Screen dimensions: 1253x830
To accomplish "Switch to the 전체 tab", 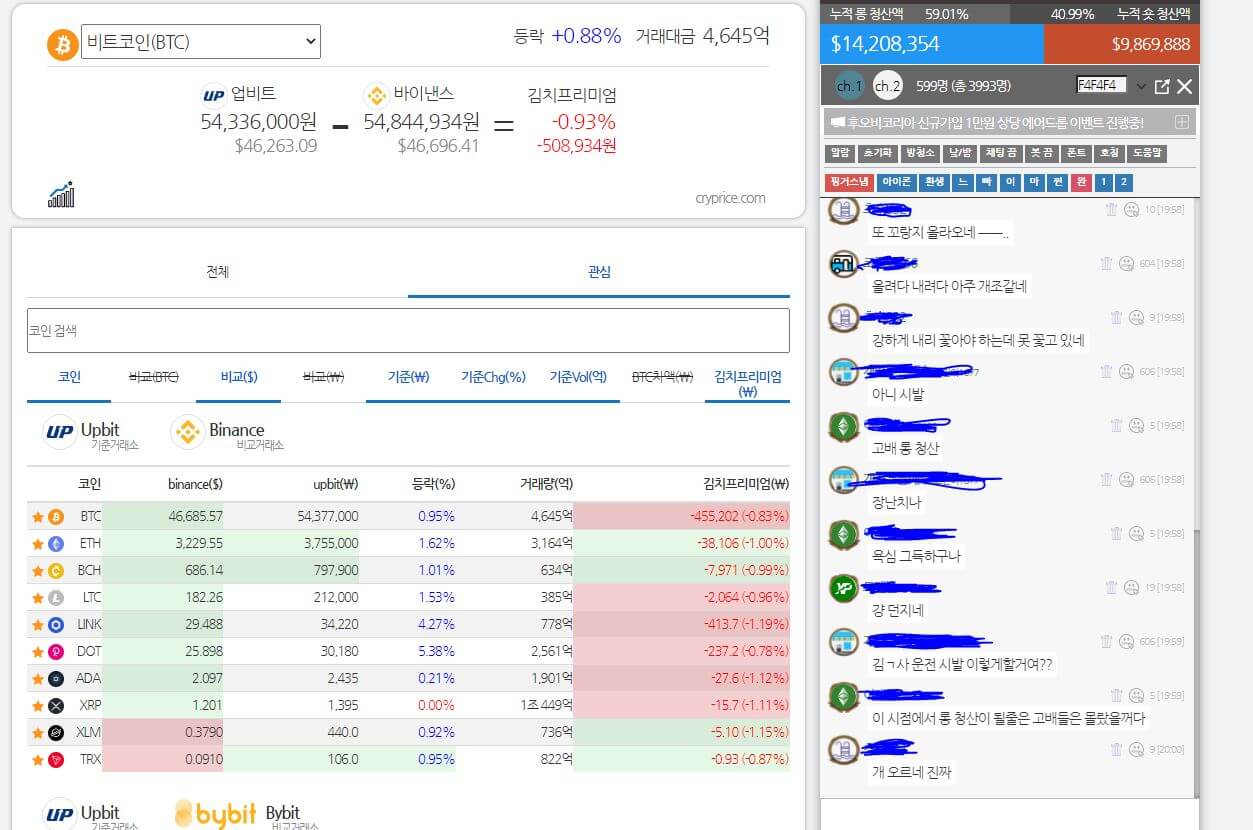I will (x=217, y=272).
